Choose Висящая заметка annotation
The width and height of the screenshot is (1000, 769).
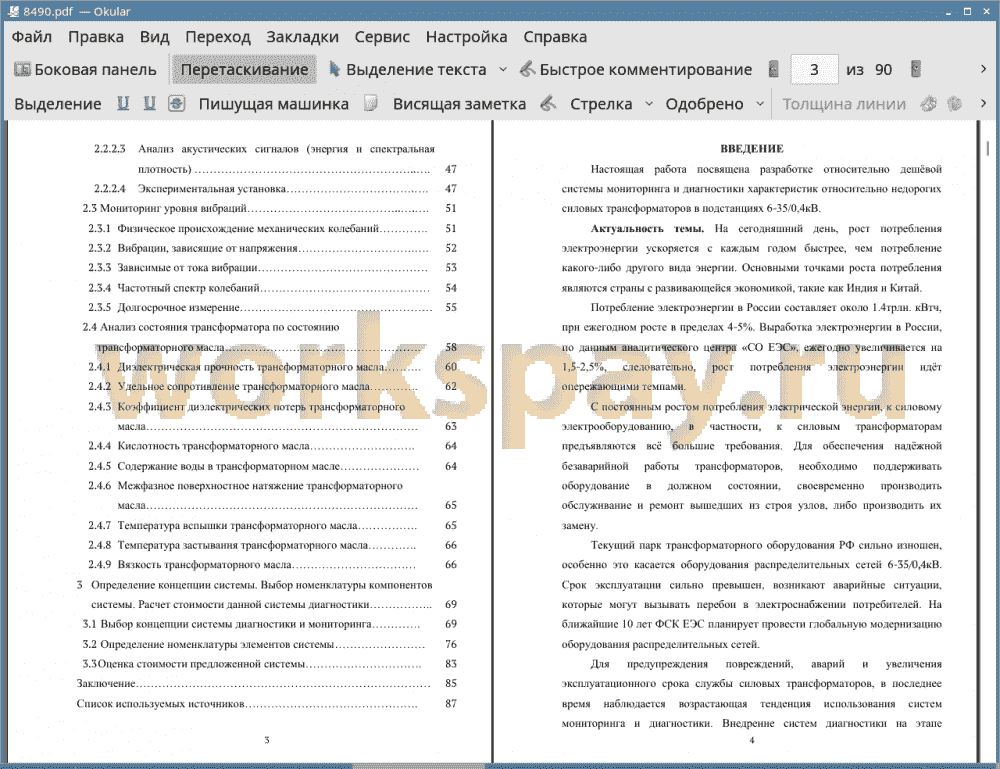(x=459, y=104)
